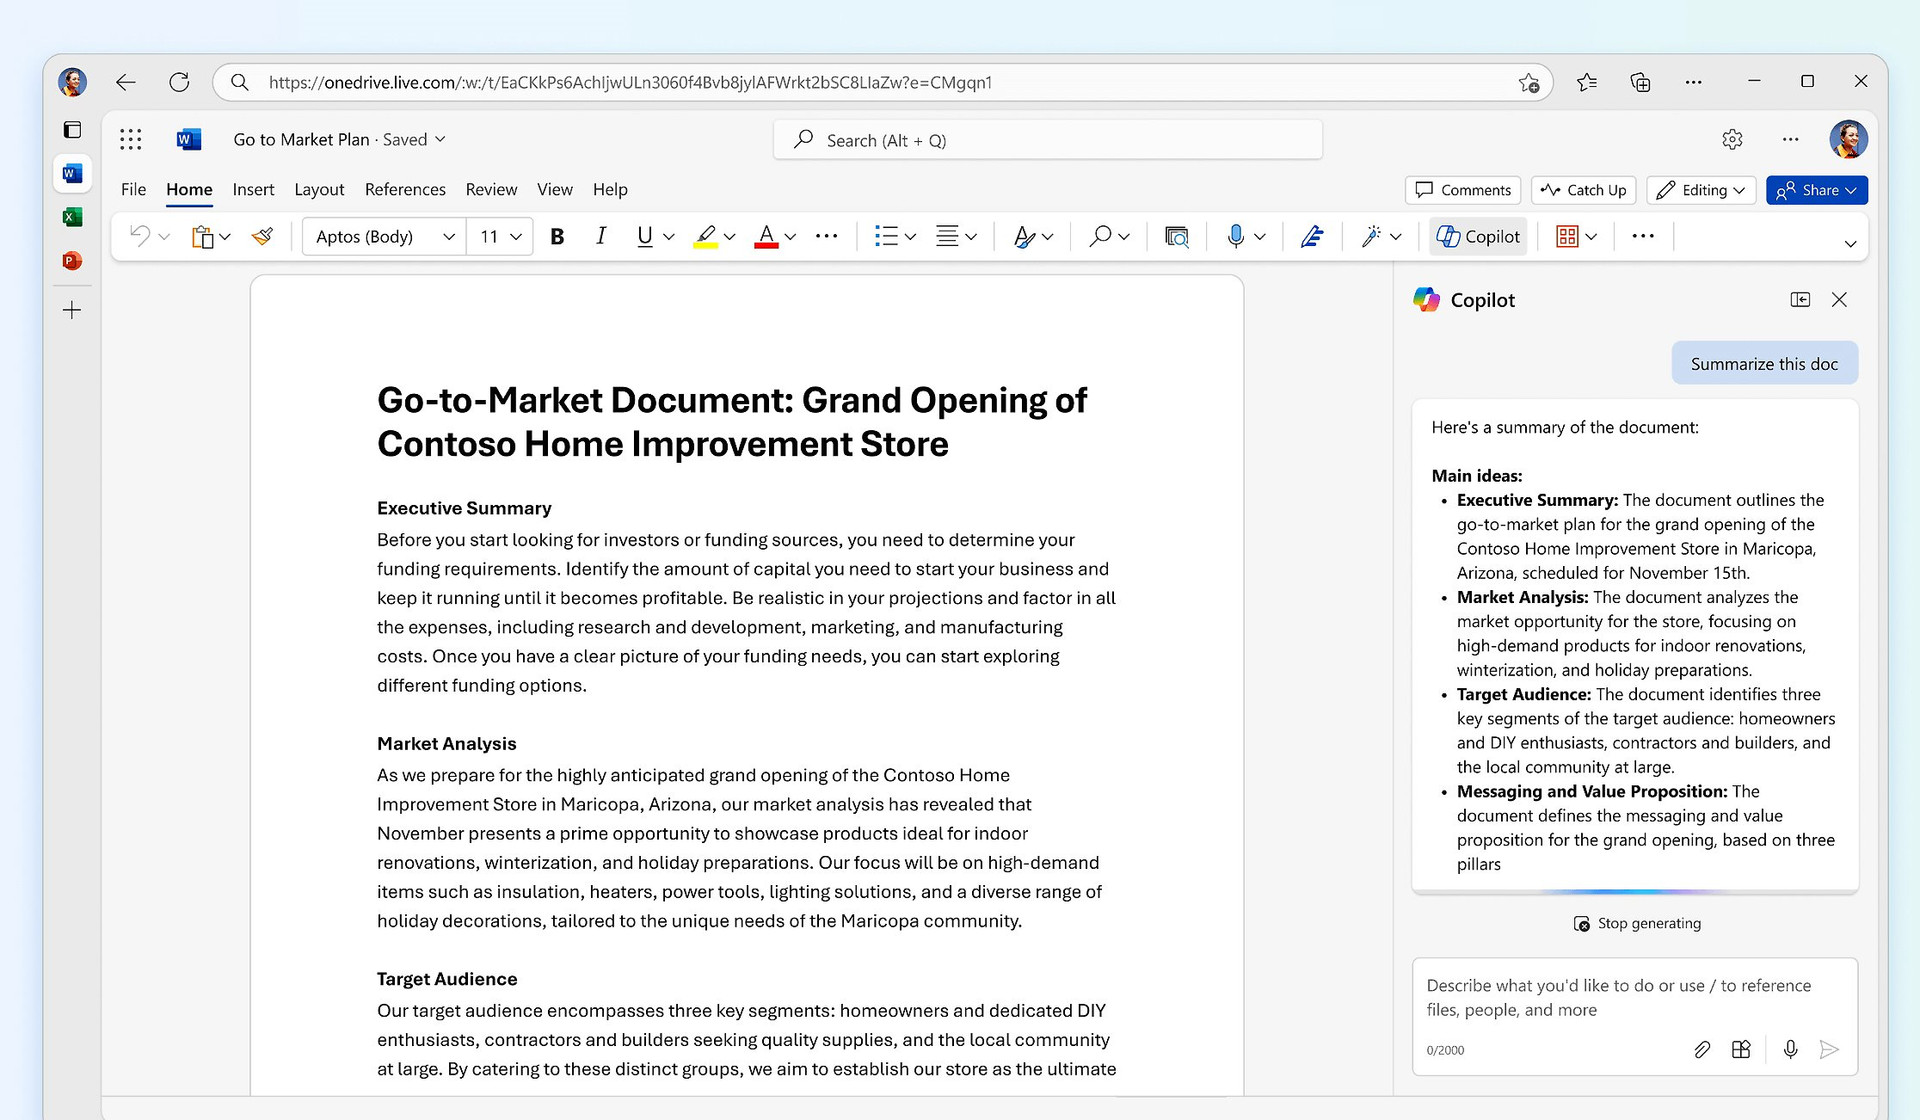Toggle underline formatting

[644, 236]
